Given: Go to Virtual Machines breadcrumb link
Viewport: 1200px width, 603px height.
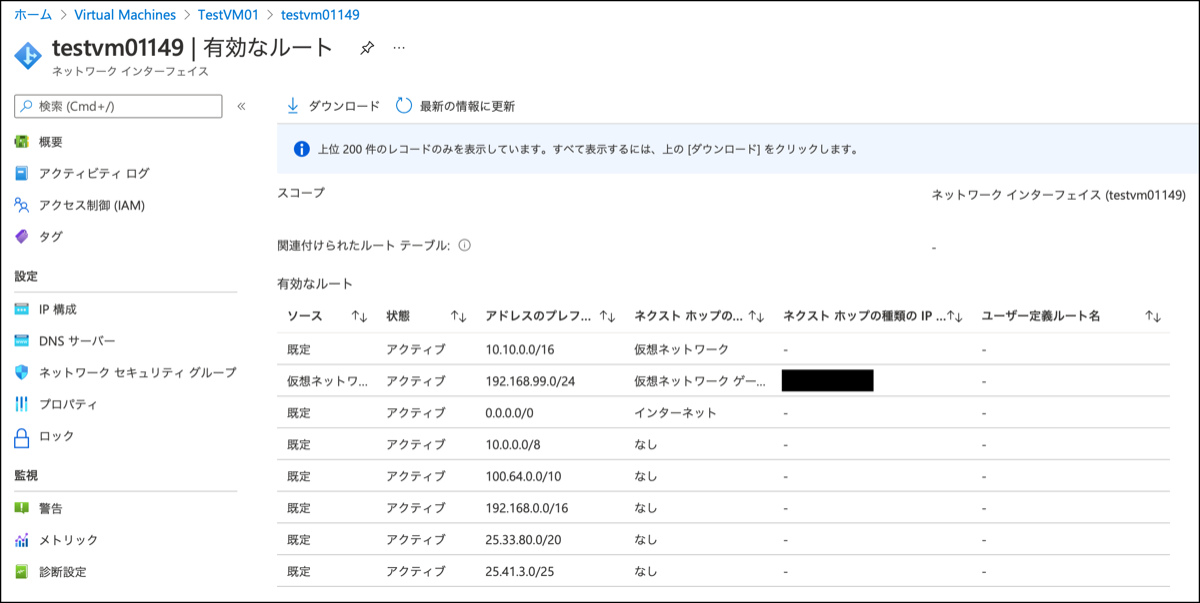Looking at the screenshot, I should (125, 15).
